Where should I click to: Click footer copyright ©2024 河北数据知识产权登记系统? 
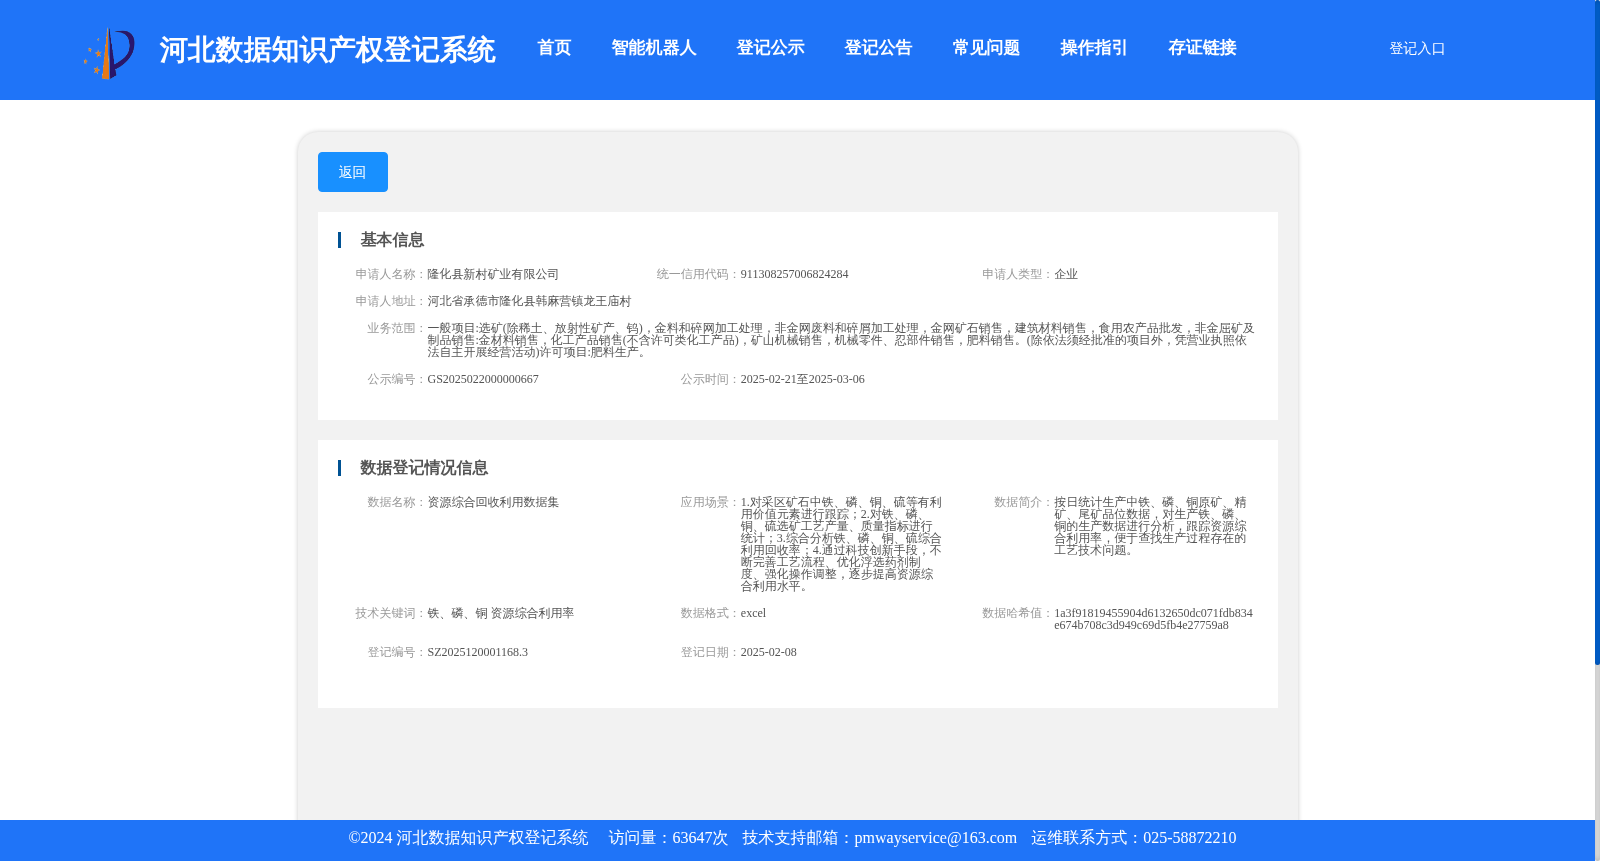pyautogui.click(x=468, y=838)
